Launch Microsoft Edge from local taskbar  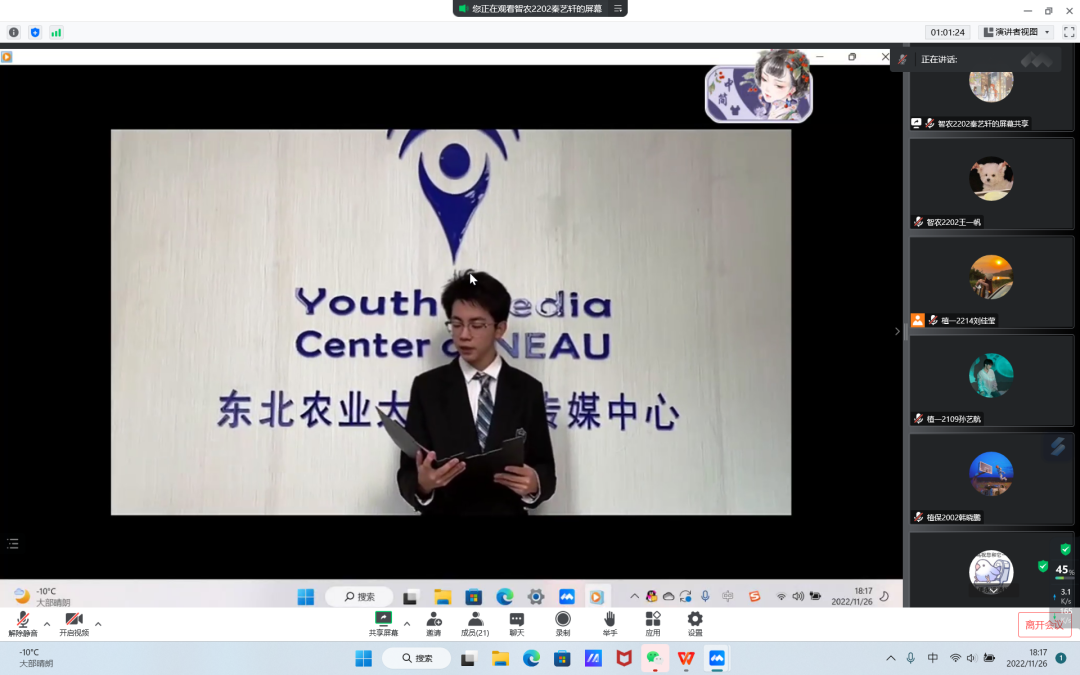tap(531, 658)
